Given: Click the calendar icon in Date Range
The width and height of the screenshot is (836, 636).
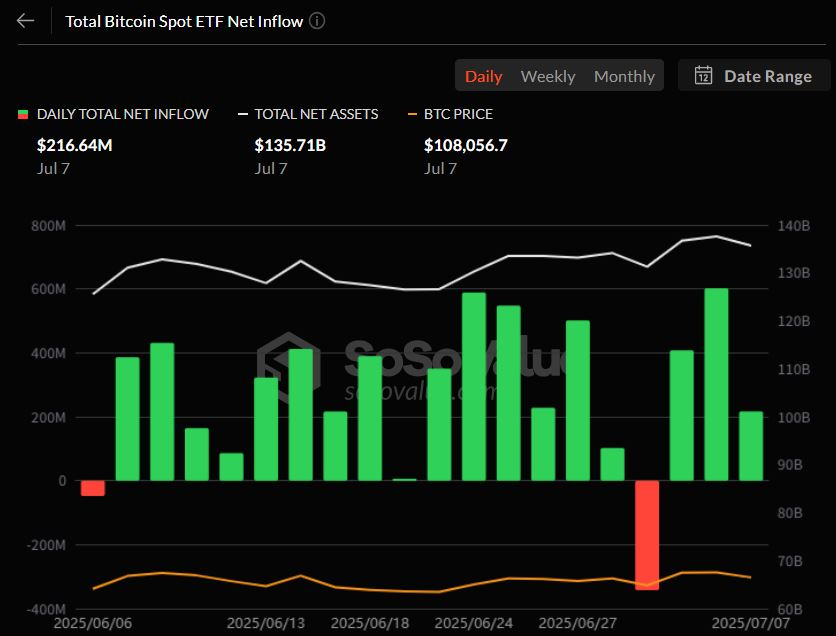Looking at the screenshot, I should tap(703, 76).
